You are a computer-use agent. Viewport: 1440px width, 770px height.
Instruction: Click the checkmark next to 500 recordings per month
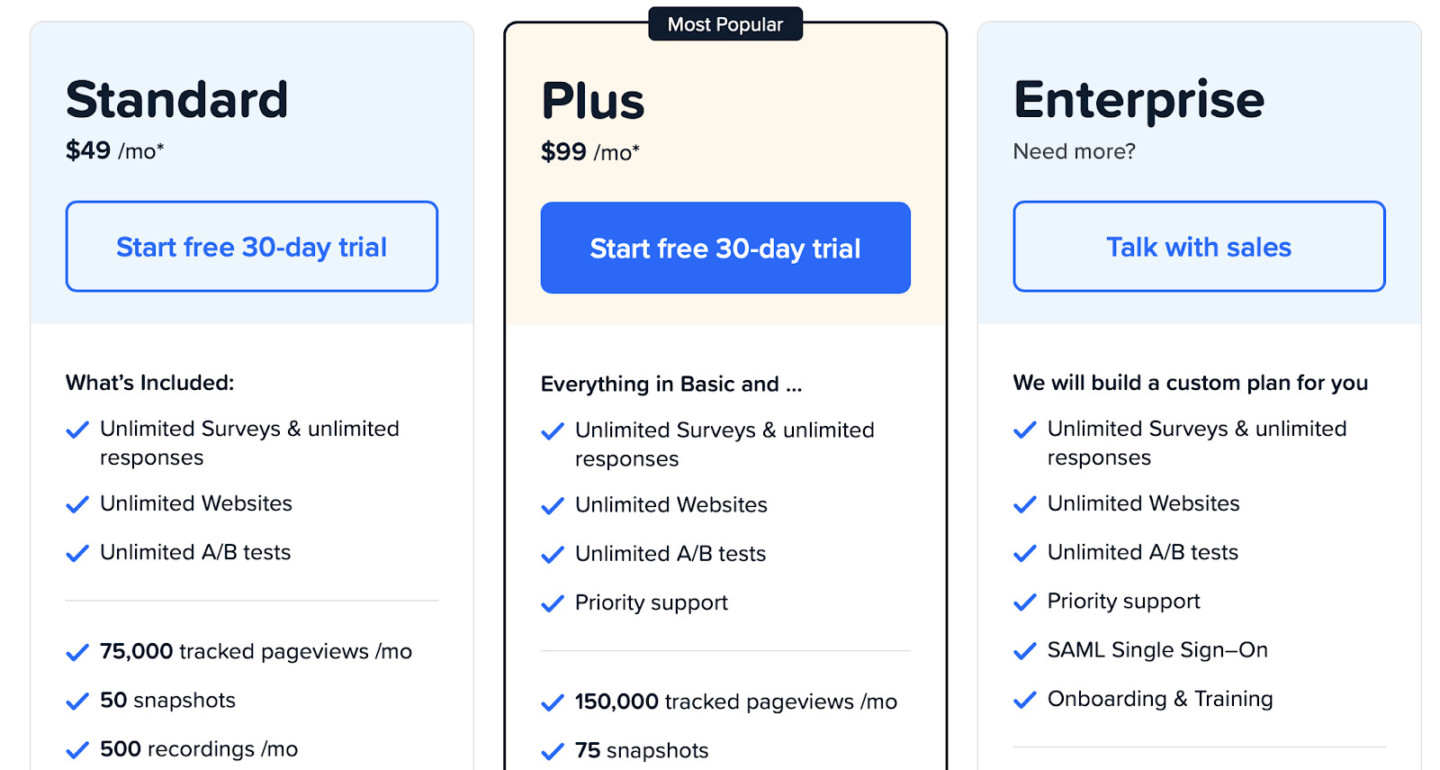click(x=77, y=749)
